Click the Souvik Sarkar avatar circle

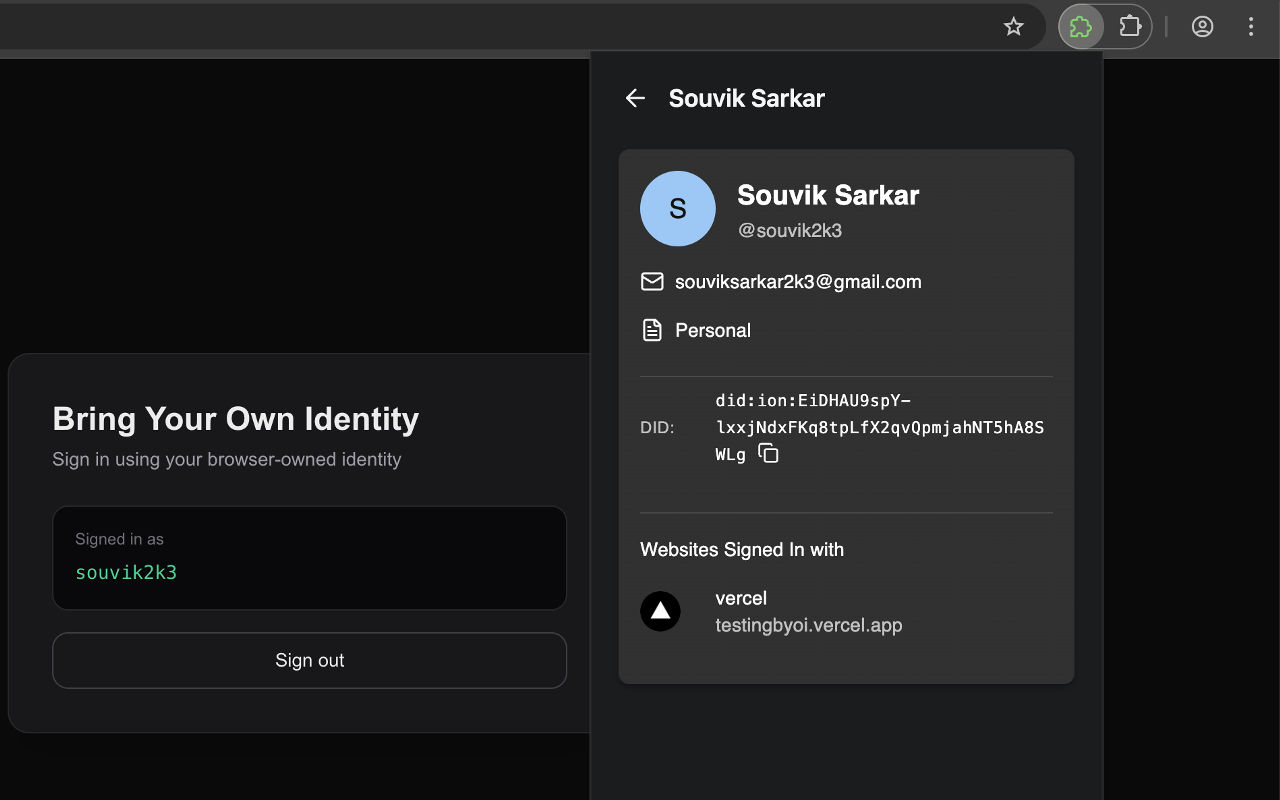click(678, 209)
